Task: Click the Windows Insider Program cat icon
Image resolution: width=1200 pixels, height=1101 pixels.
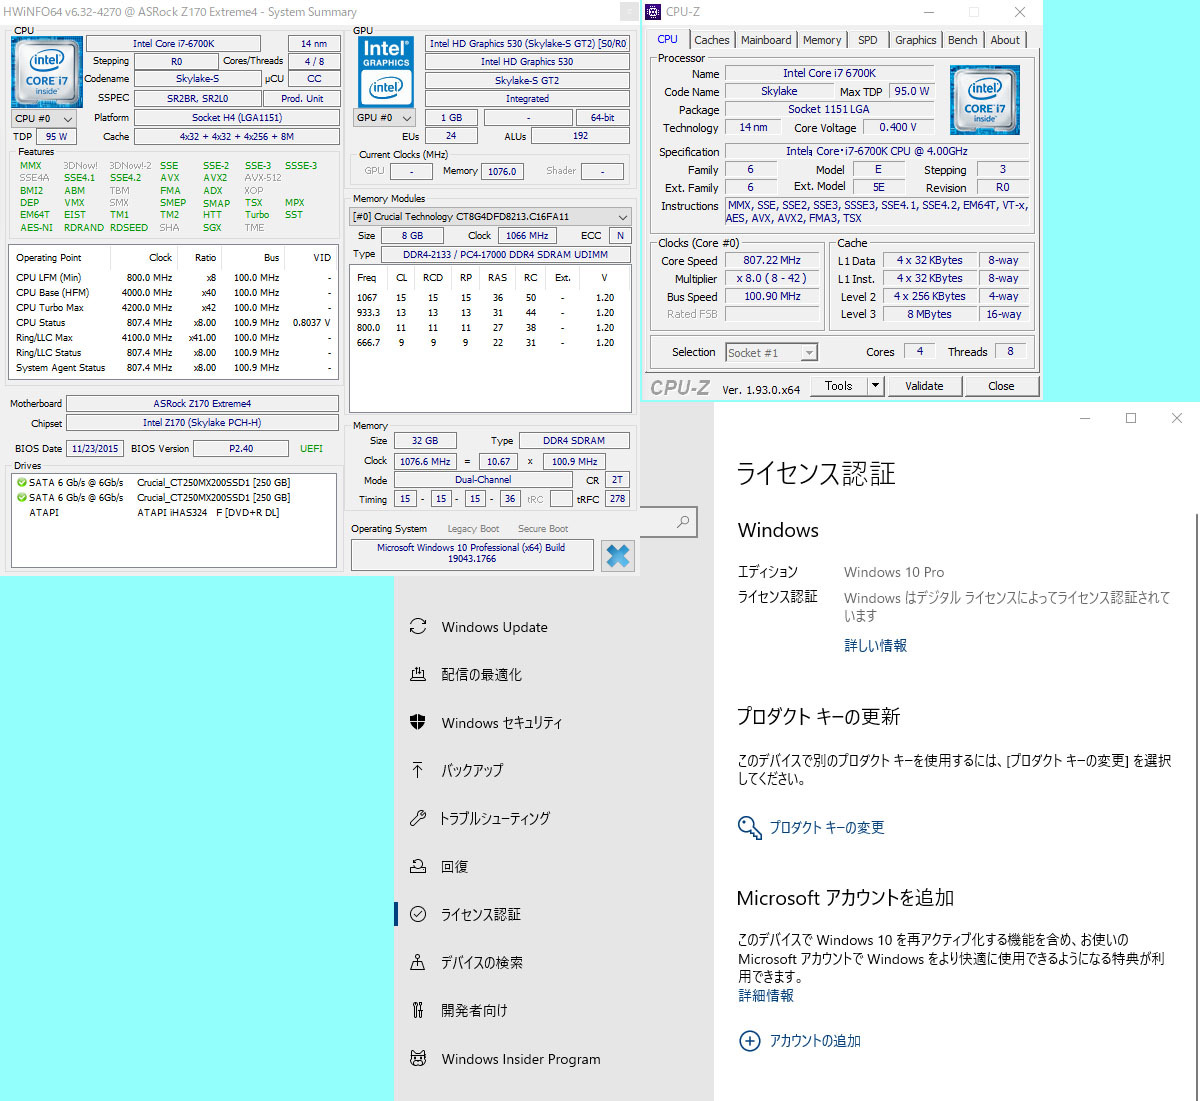Action: coord(418,1058)
